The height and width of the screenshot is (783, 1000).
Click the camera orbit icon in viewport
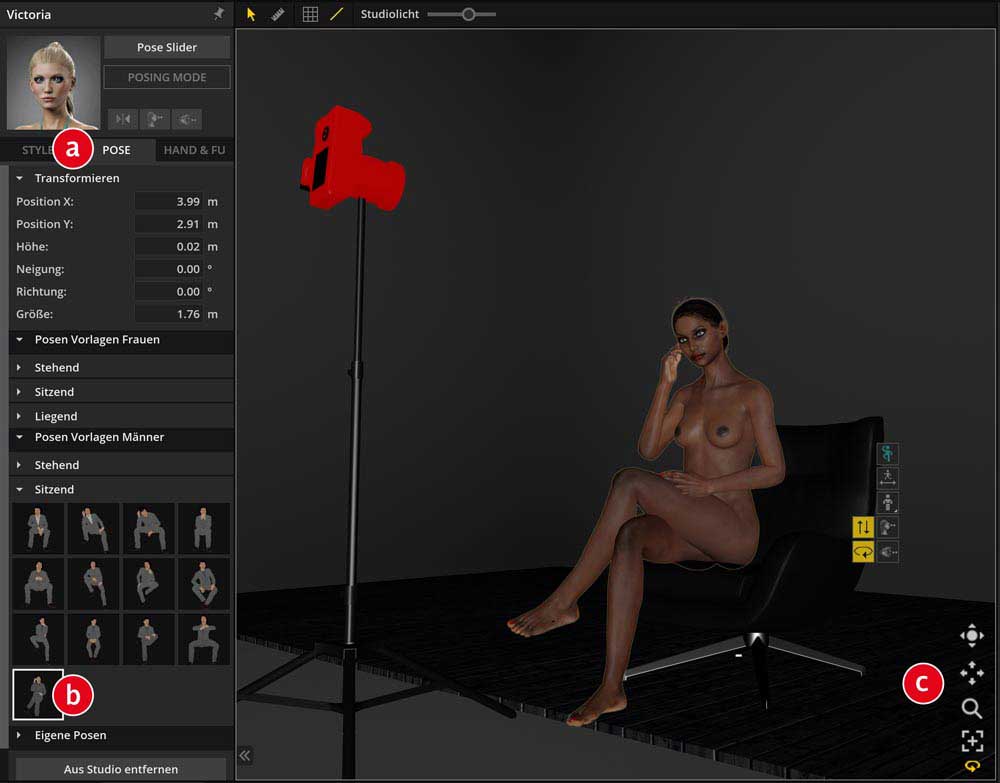click(x=971, y=636)
